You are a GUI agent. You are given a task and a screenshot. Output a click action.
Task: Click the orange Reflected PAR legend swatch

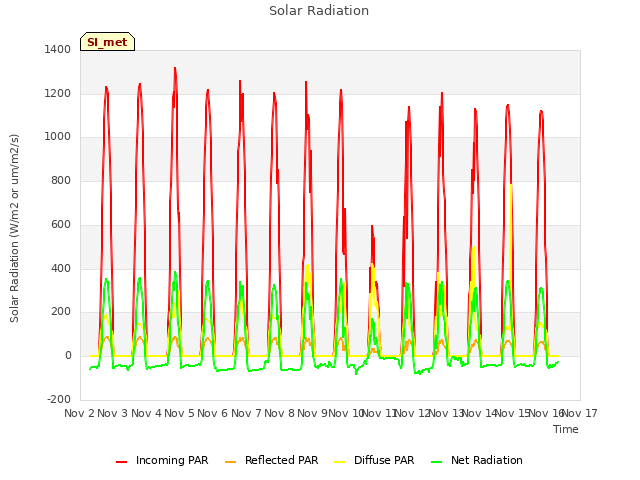point(231,461)
